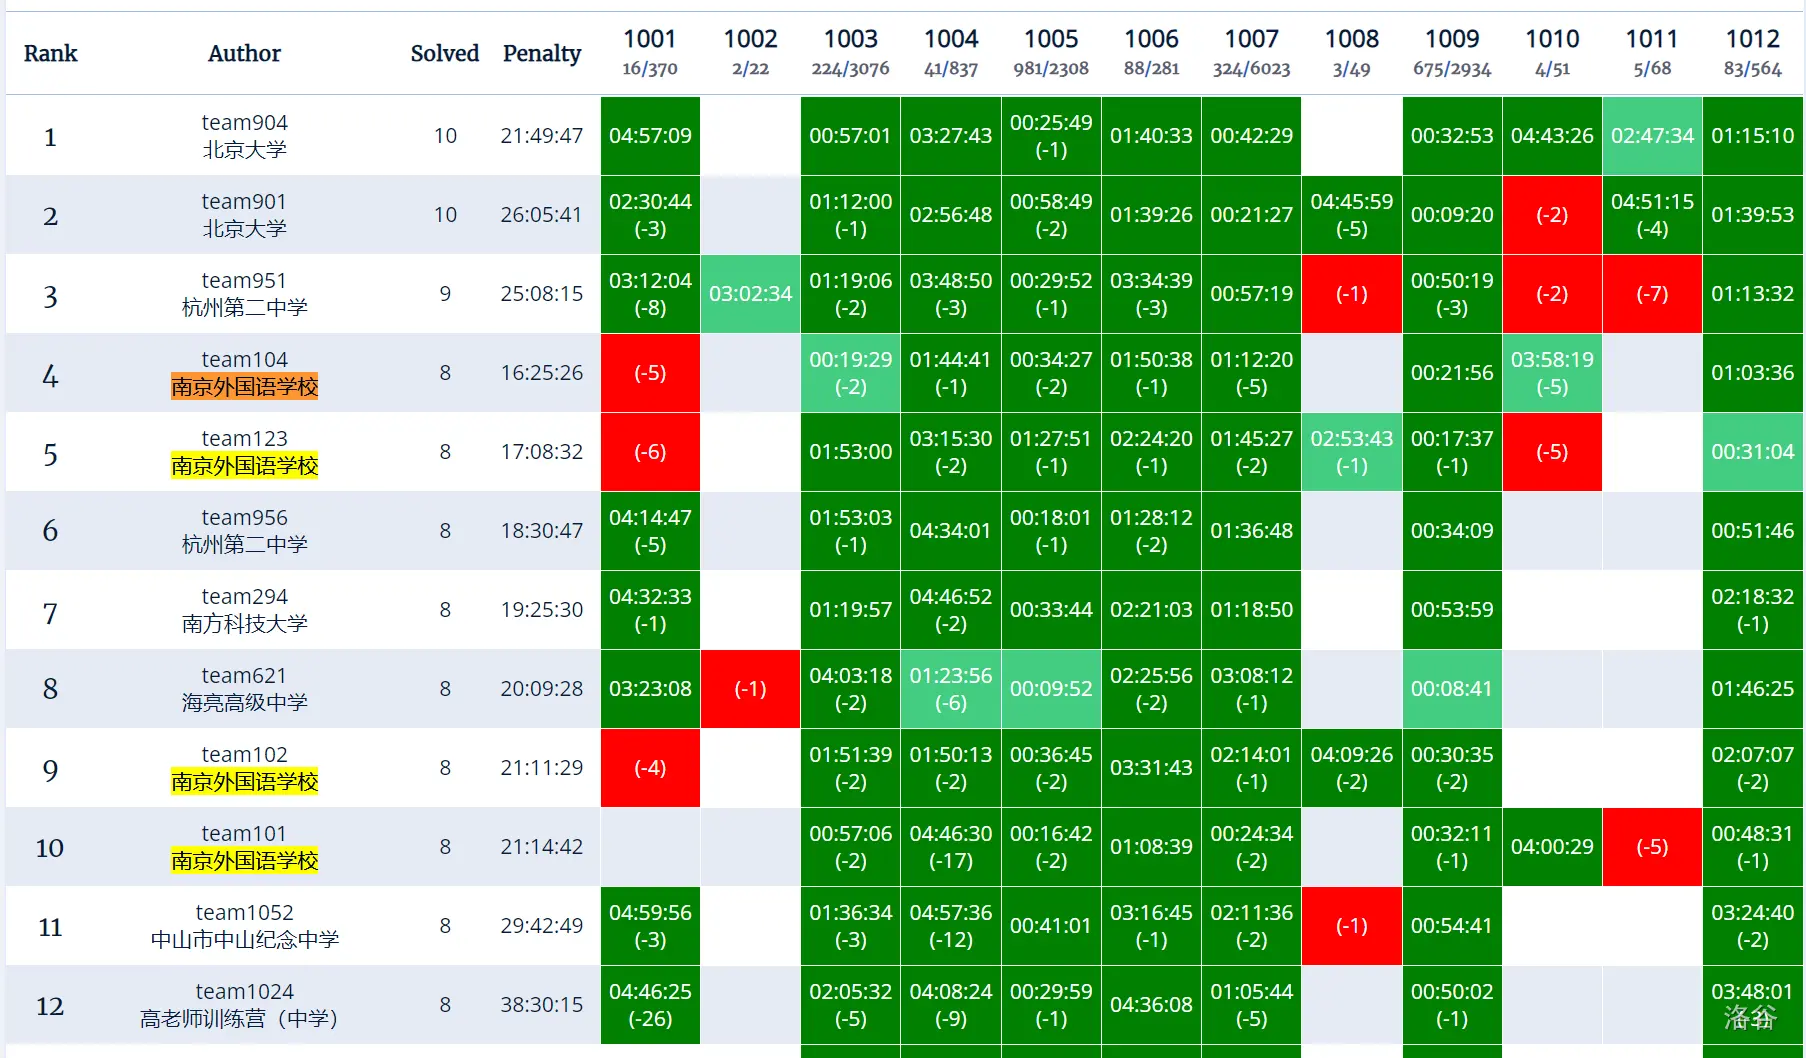Click team621's 1009 cell 00:08:41
This screenshot has height=1058, width=1806.
point(1452,689)
